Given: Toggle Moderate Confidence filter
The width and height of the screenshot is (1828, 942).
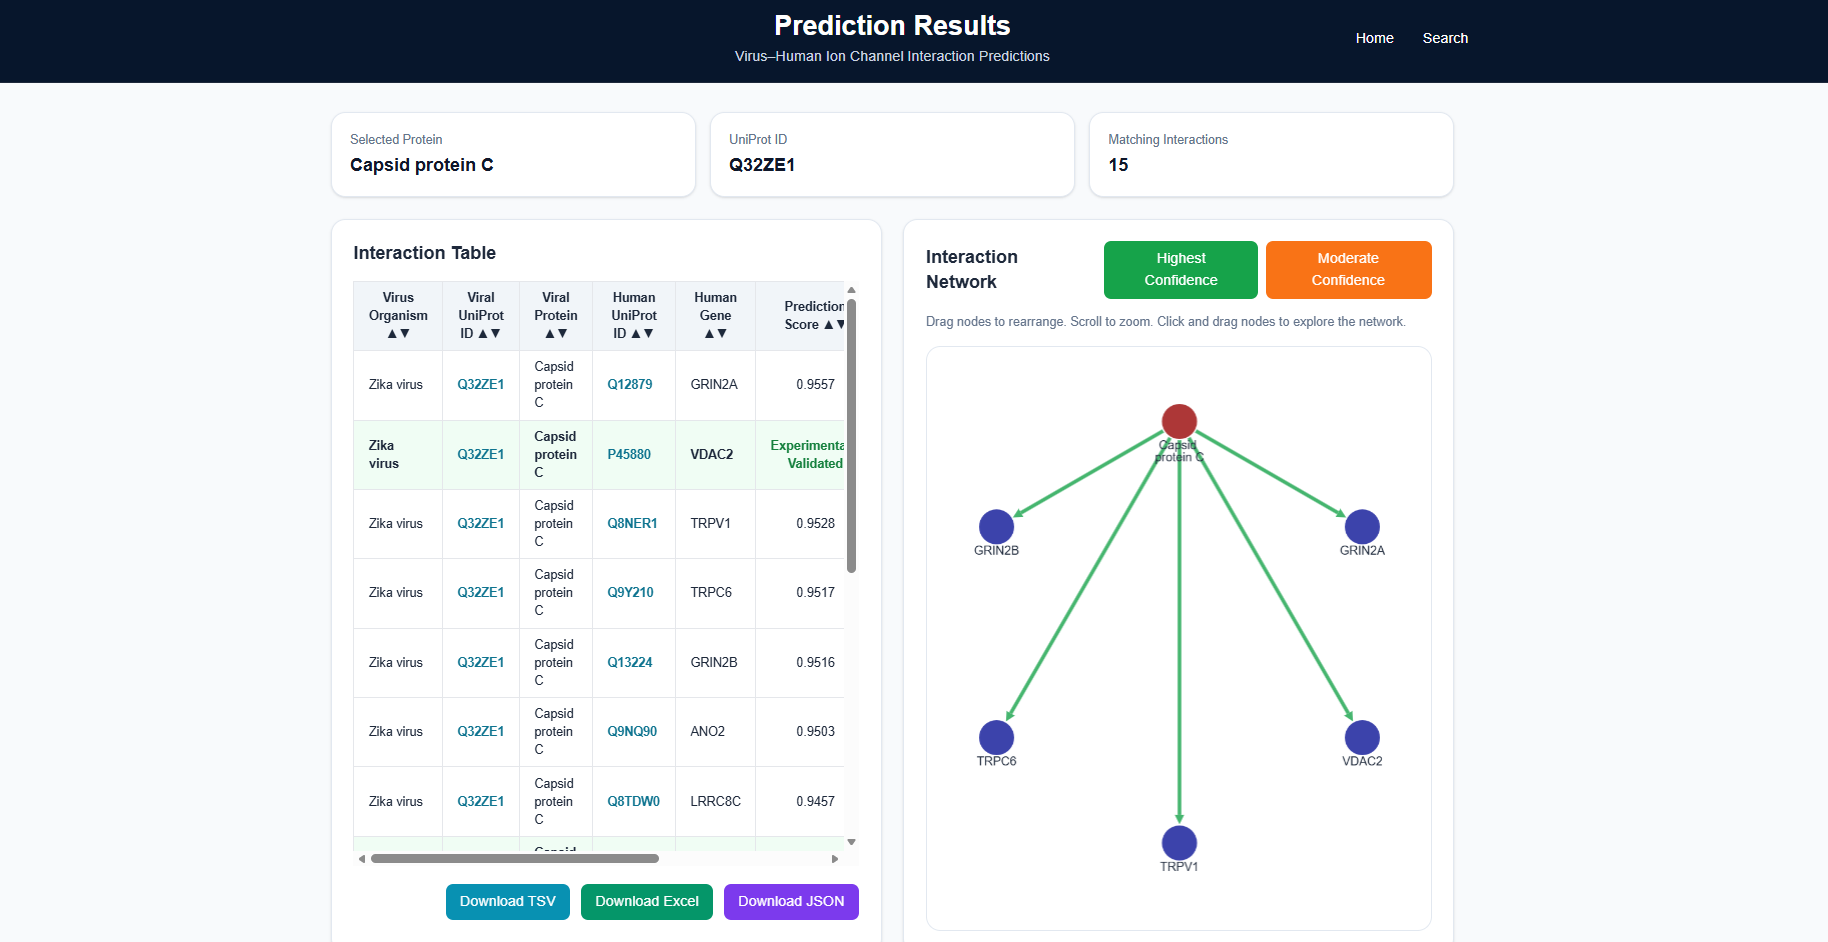Looking at the screenshot, I should point(1348,270).
